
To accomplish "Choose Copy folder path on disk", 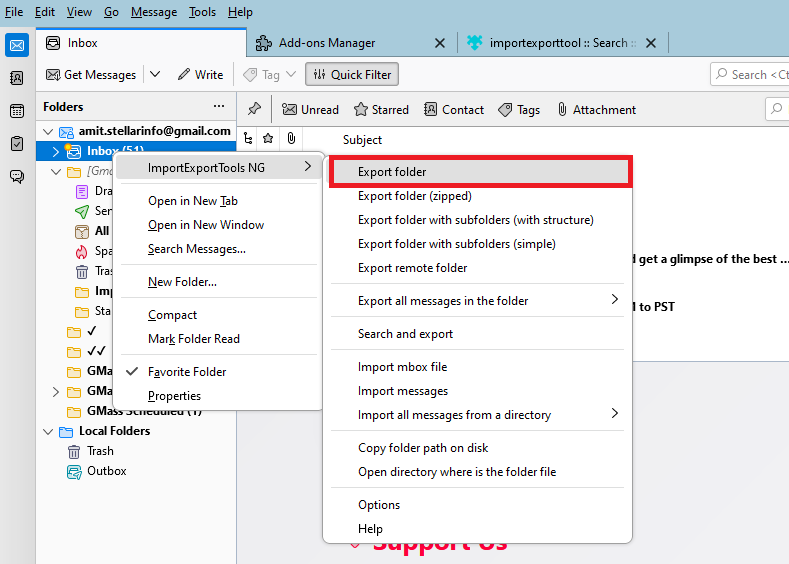I will coord(477,448).
